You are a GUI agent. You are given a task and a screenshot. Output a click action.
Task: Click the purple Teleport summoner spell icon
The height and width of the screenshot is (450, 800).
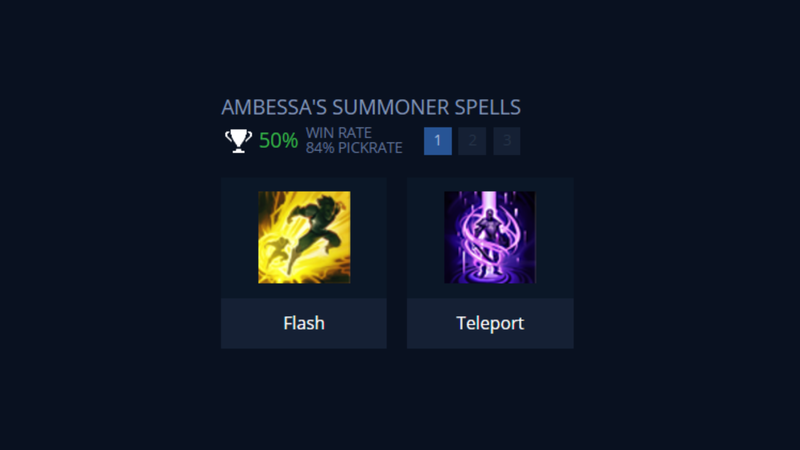(x=490, y=237)
